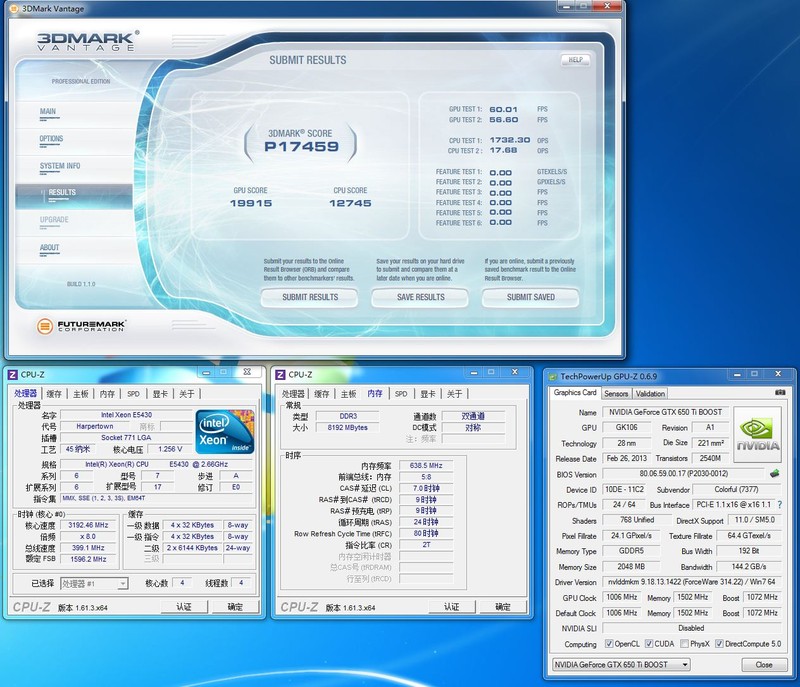Switch to Sensors tab in GPU-Z

point(616,394)
